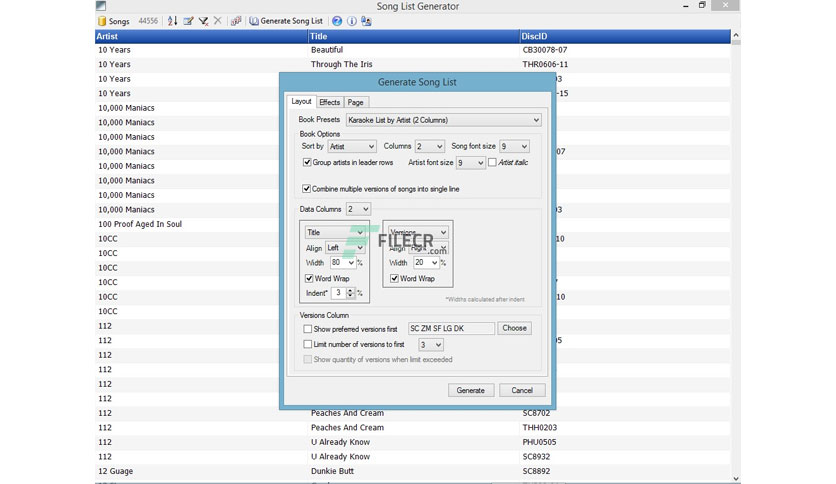Switch to the Page tab
The image size is (836, 484).
coord(356,102)
